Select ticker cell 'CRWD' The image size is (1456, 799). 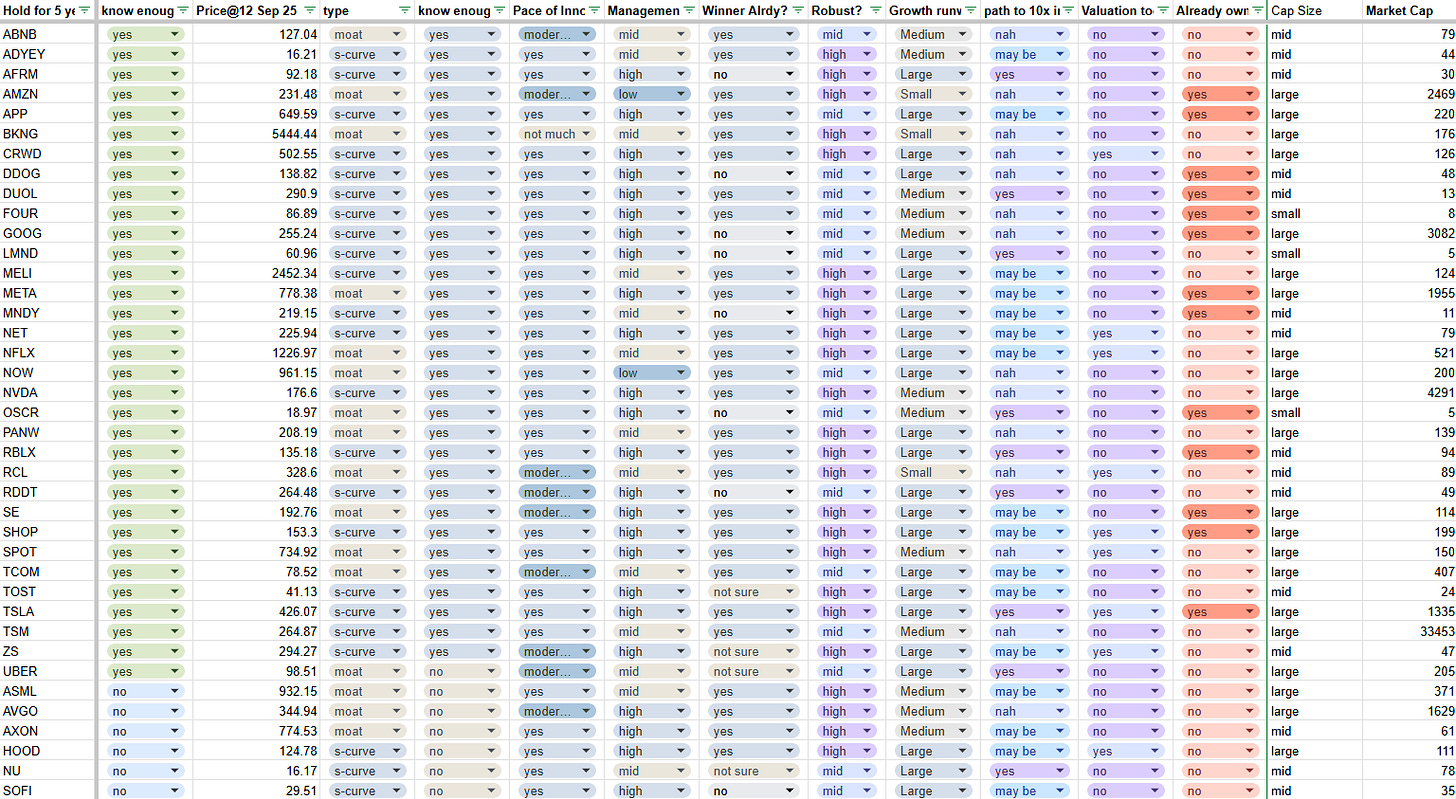click(49, 154)
